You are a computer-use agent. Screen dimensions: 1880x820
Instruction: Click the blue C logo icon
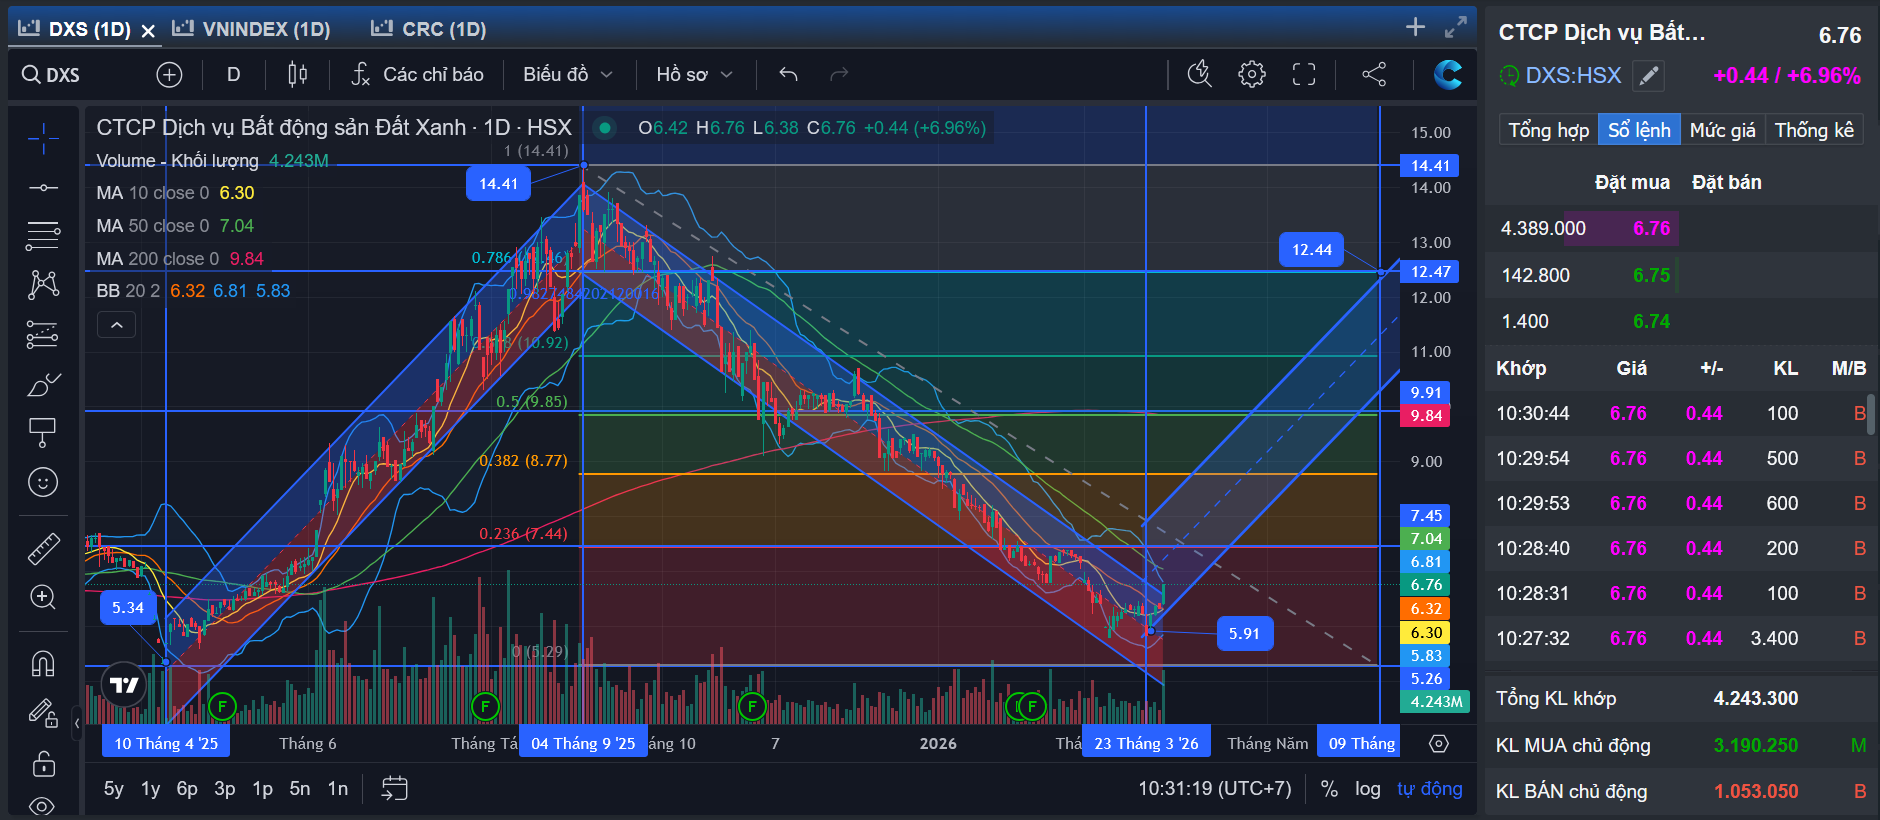coord(1447,74)
